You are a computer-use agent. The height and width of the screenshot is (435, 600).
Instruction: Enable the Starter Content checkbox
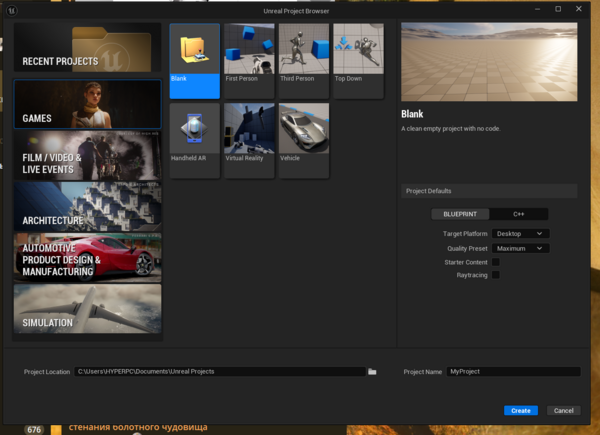(495, 261)
